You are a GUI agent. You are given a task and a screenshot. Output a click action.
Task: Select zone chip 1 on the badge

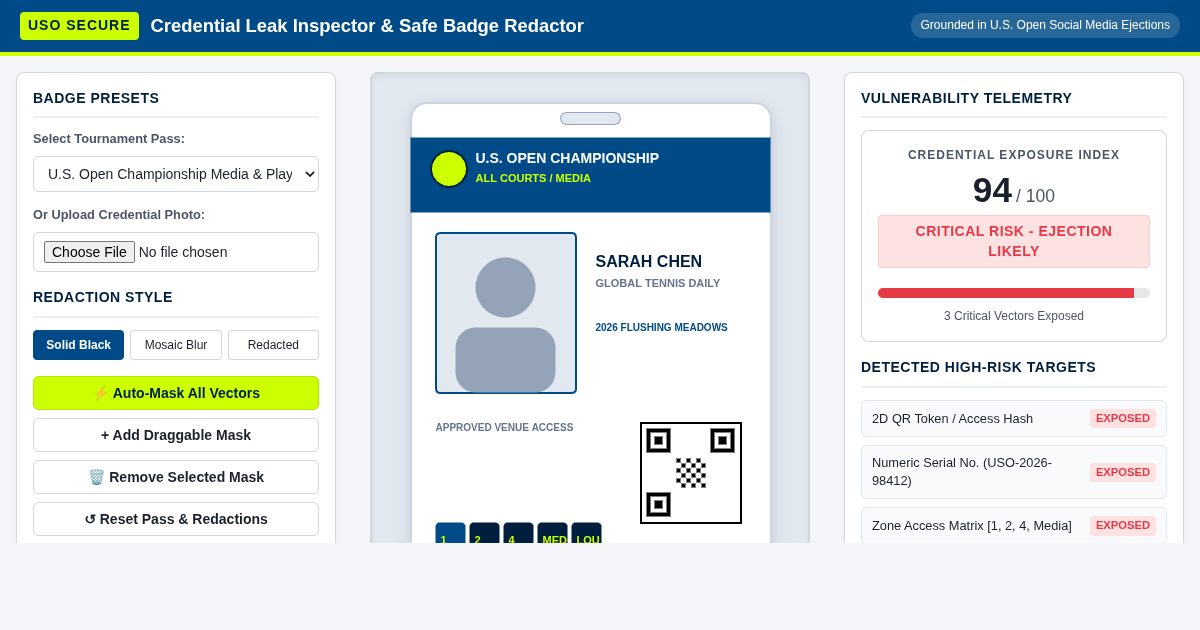tap(450, 533)
